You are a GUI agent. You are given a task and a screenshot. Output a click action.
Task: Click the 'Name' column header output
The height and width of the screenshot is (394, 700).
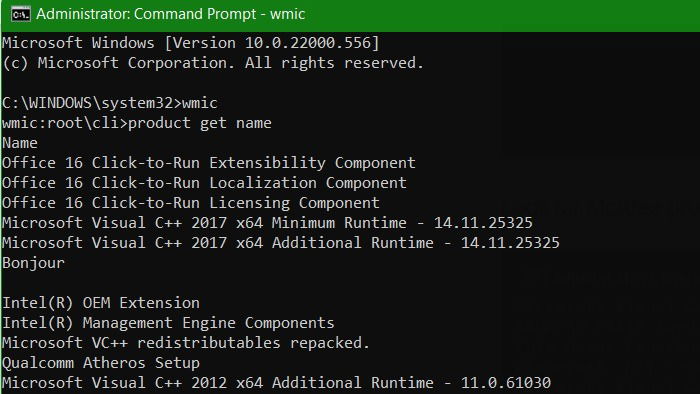pos(20,143)
